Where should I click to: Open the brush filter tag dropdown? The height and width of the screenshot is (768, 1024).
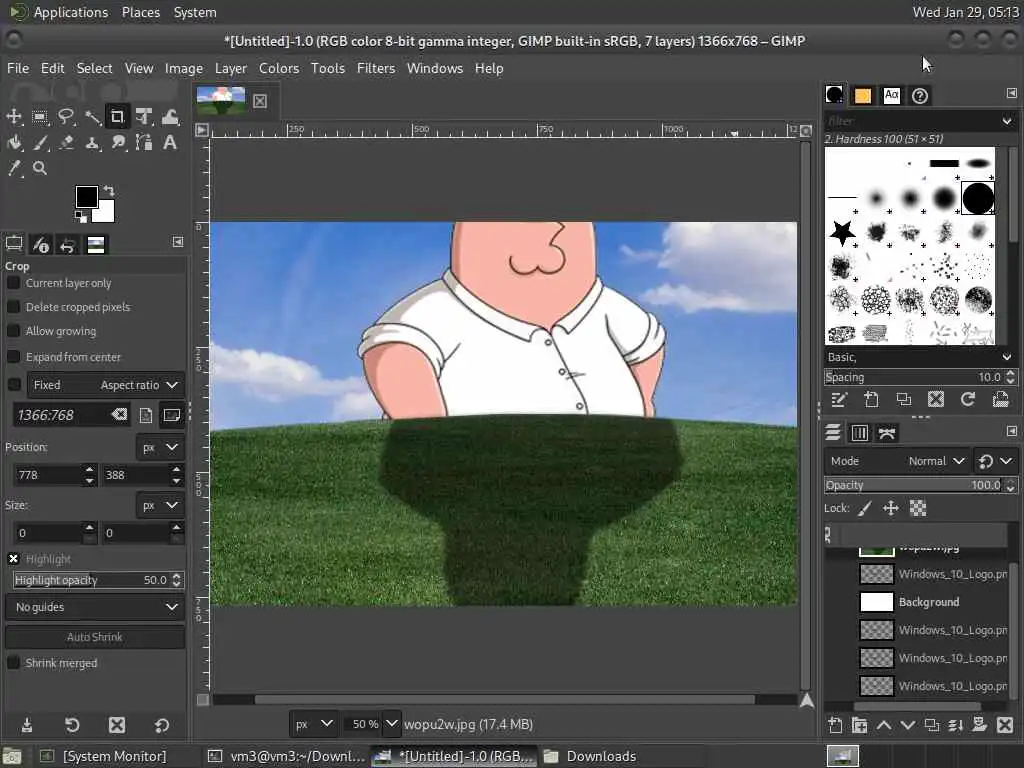[1006, 121]
